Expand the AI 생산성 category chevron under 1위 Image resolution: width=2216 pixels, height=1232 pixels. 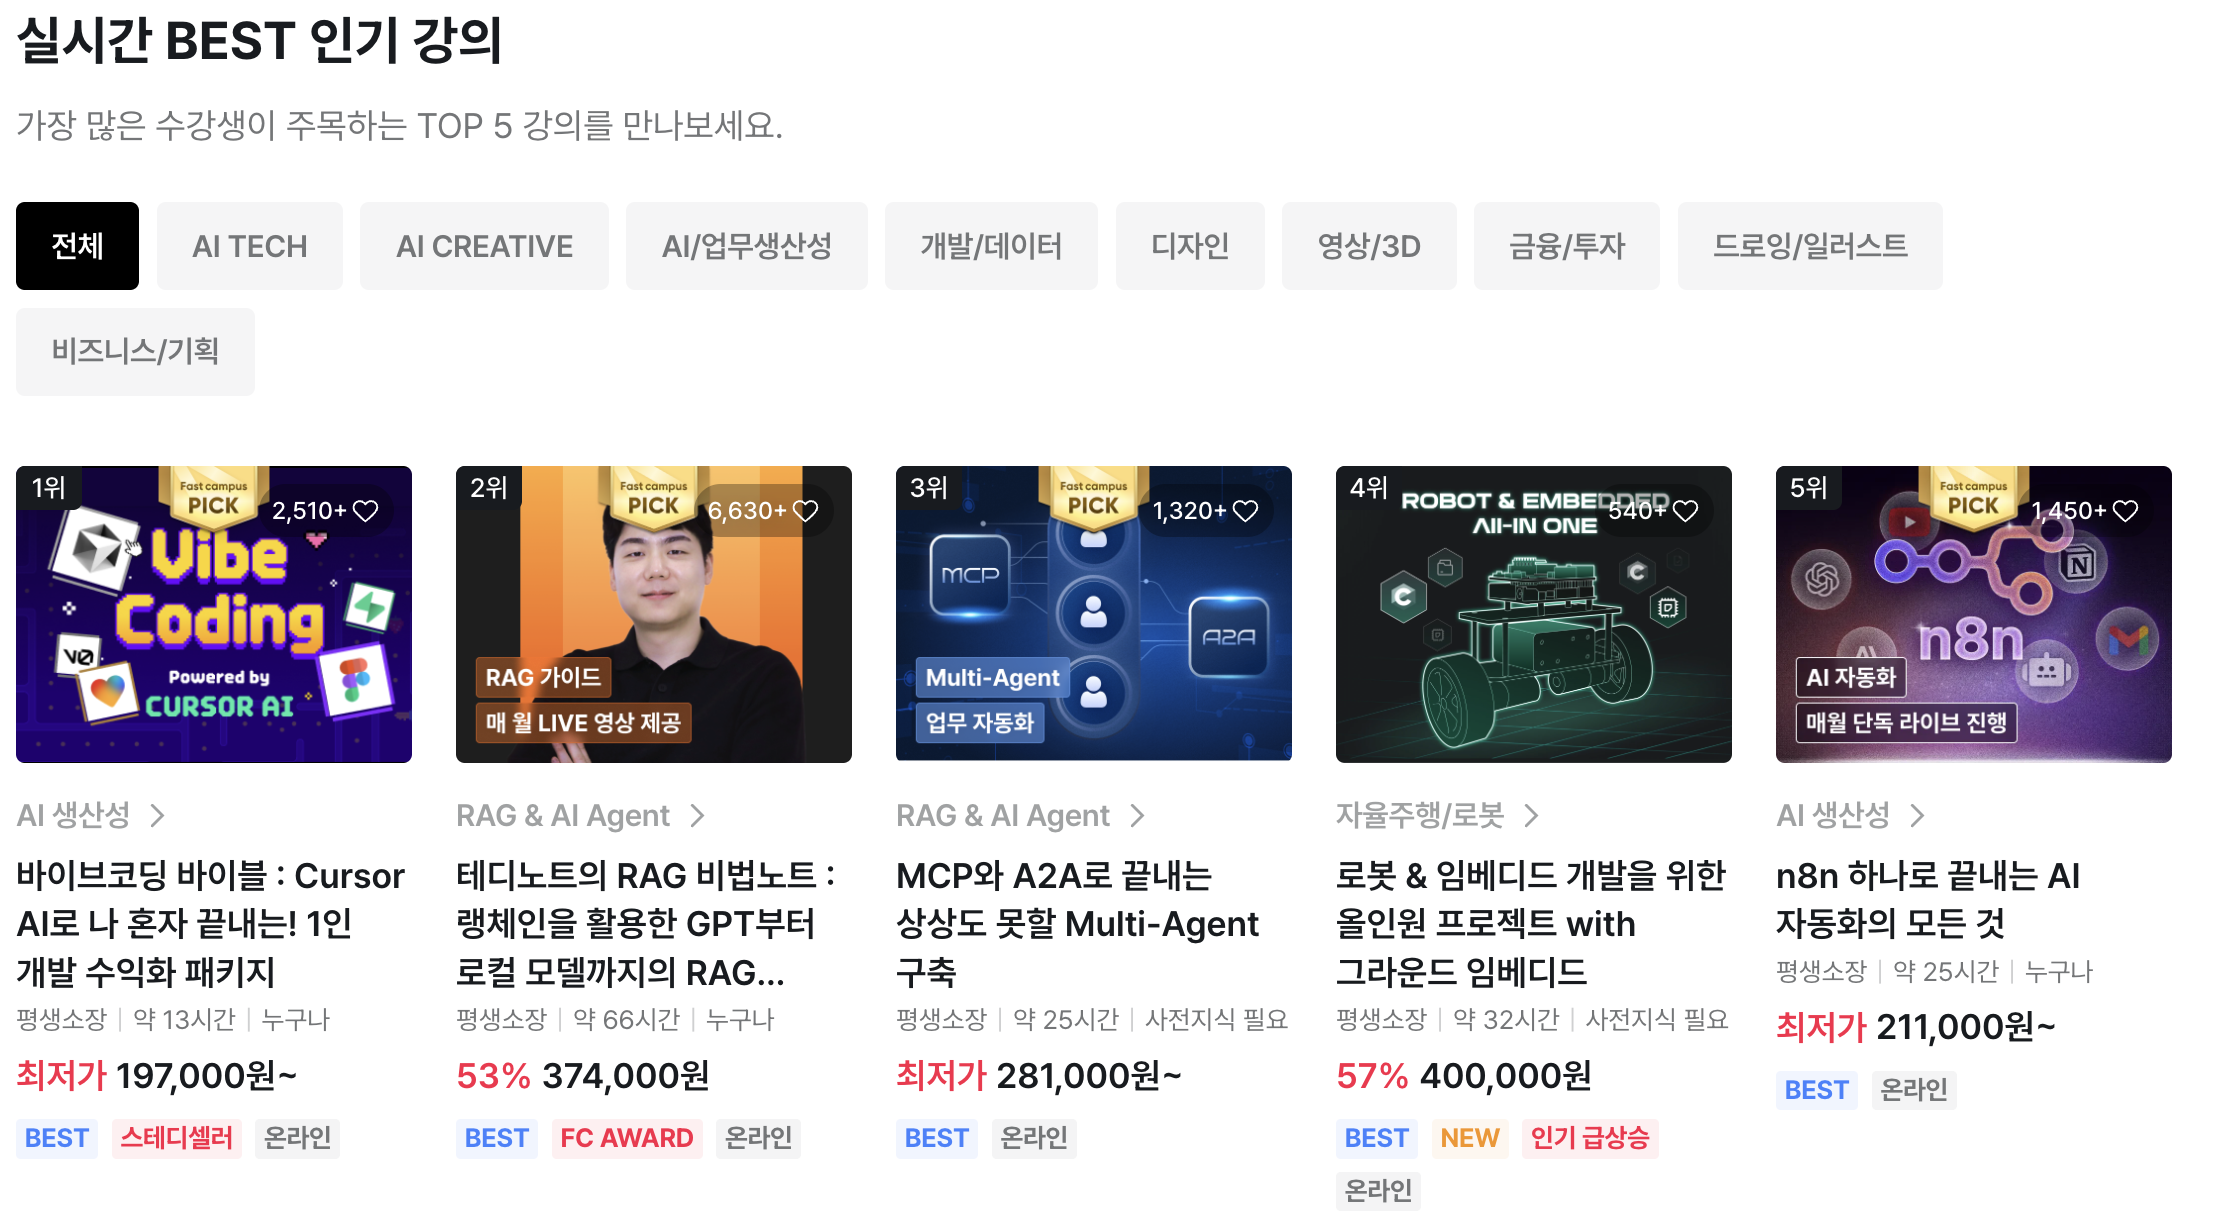(x=157, y=816)
